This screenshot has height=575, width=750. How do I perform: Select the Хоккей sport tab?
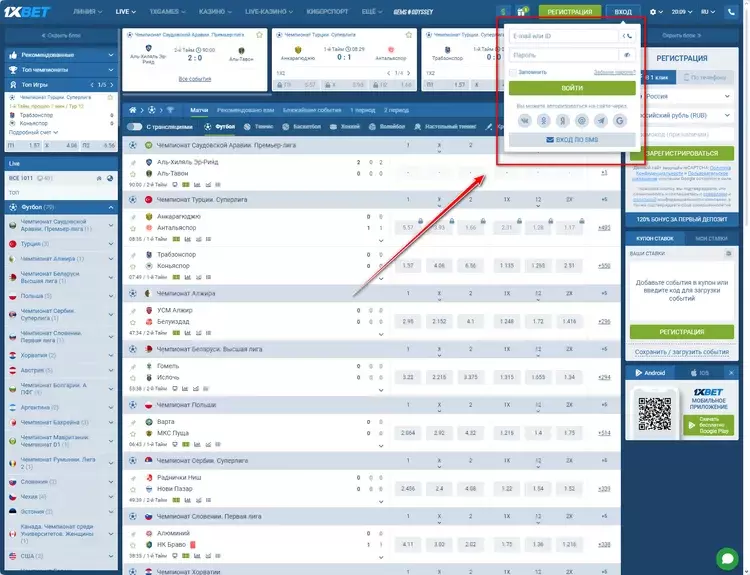(x=346, y=127)
